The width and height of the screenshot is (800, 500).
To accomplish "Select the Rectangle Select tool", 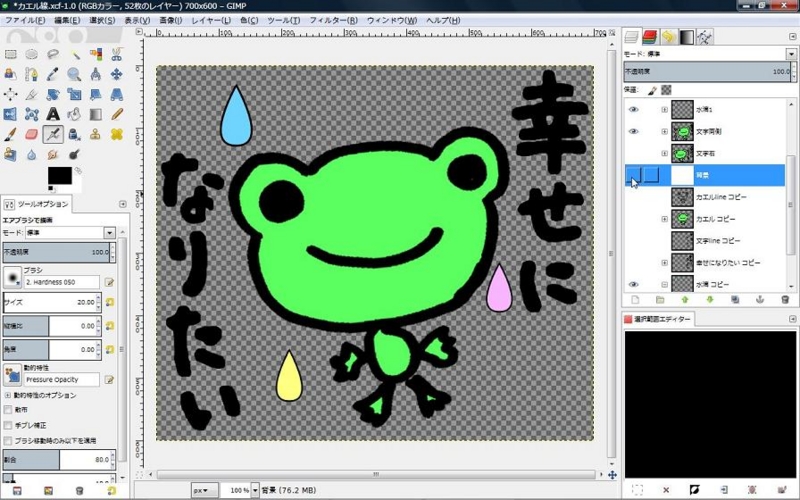I will (10, 54).
